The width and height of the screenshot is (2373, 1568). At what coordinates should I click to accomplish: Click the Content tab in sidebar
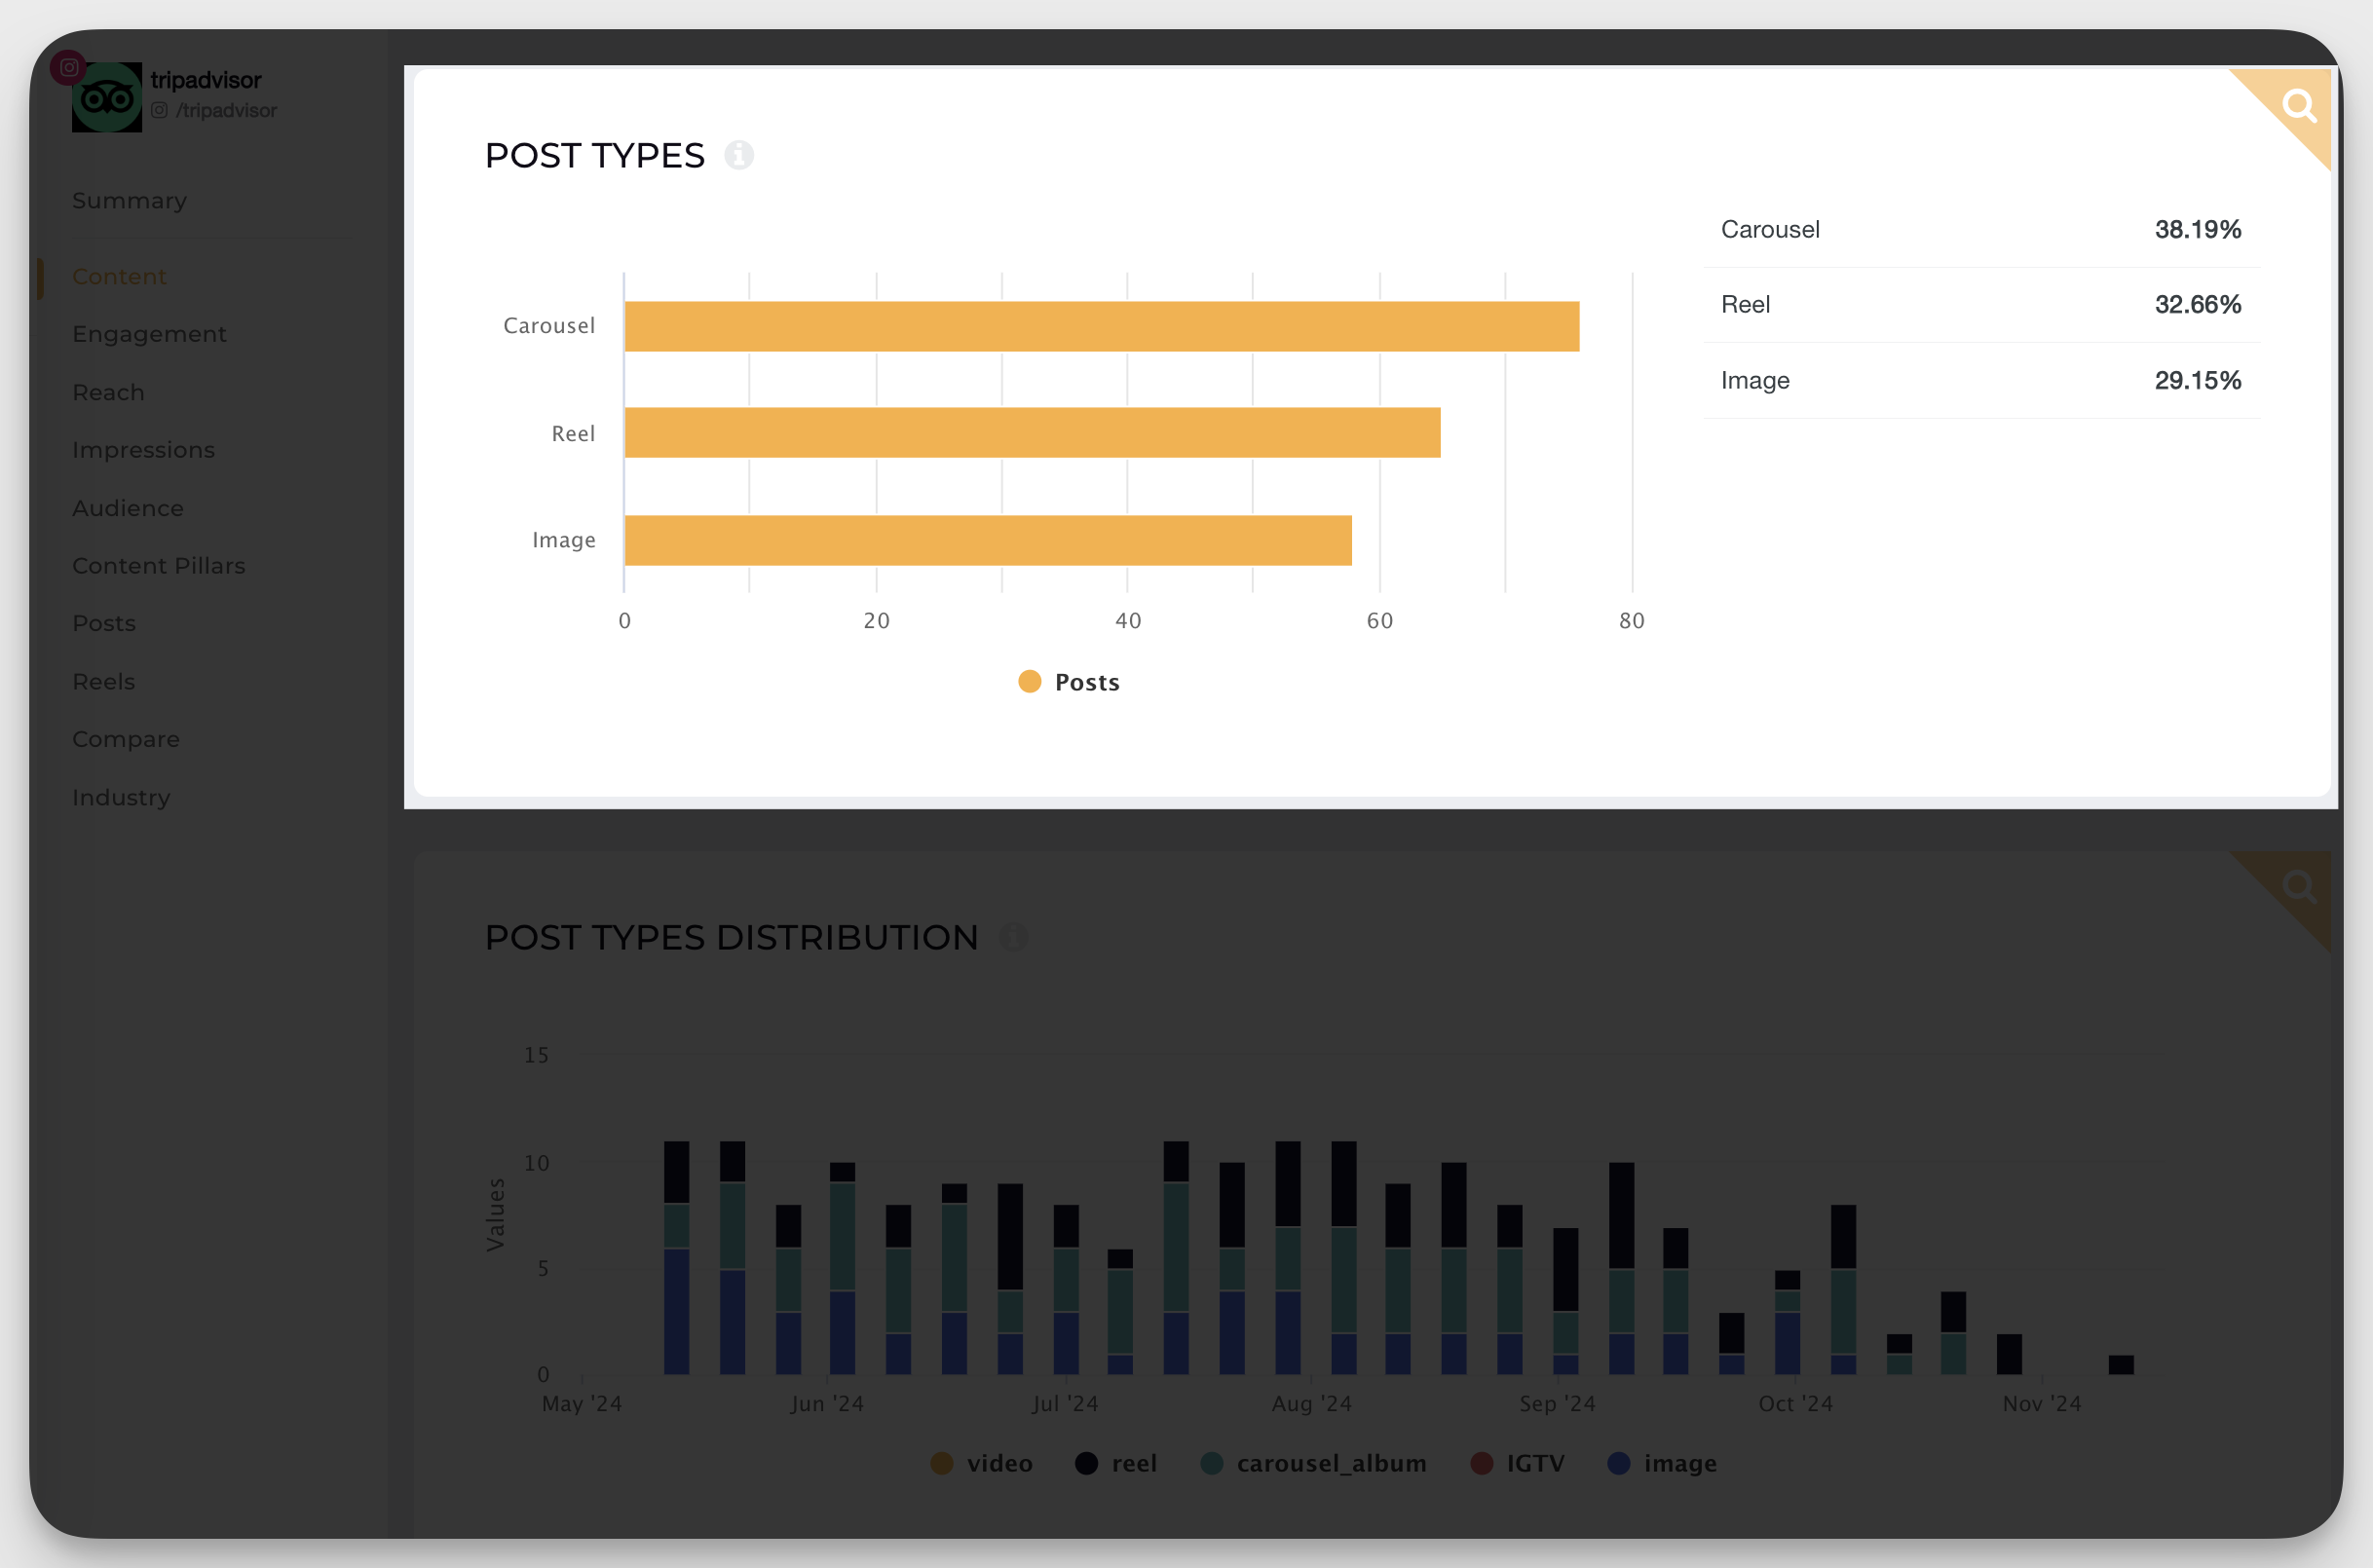pyautogui.click(x=119, y=275)
